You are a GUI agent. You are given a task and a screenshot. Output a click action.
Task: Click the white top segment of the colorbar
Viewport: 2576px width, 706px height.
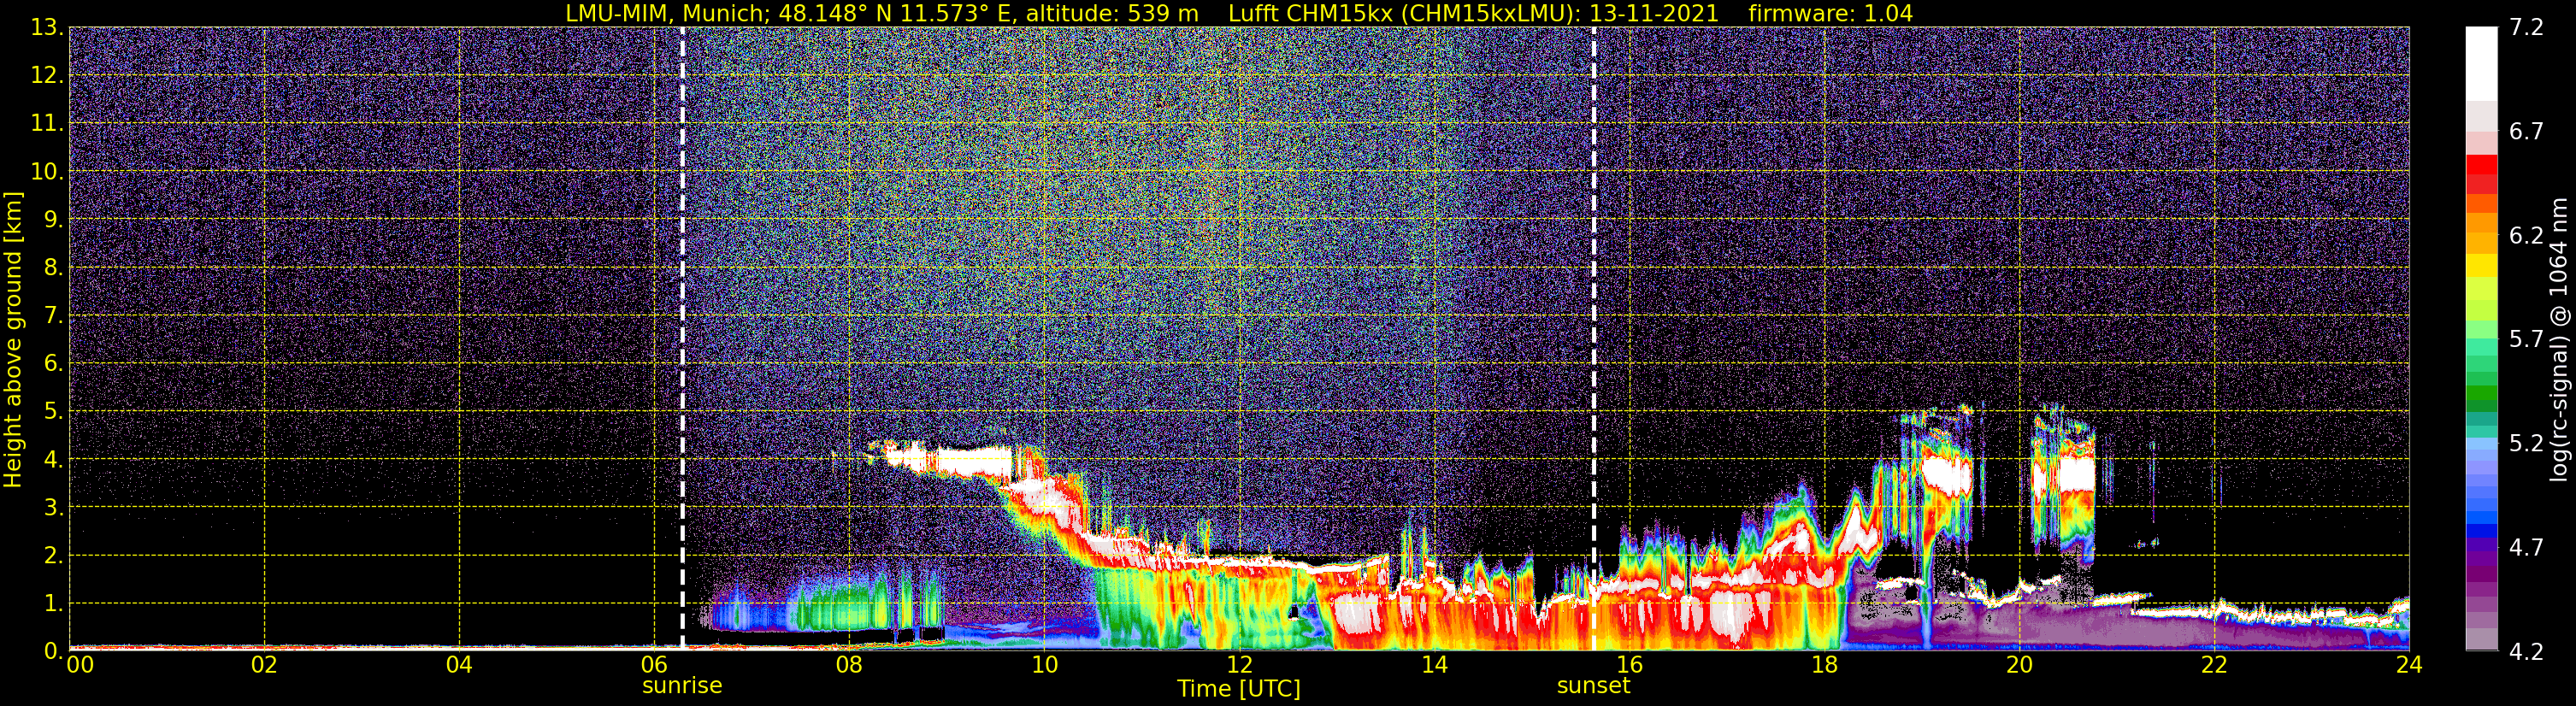coord(2481,64)
